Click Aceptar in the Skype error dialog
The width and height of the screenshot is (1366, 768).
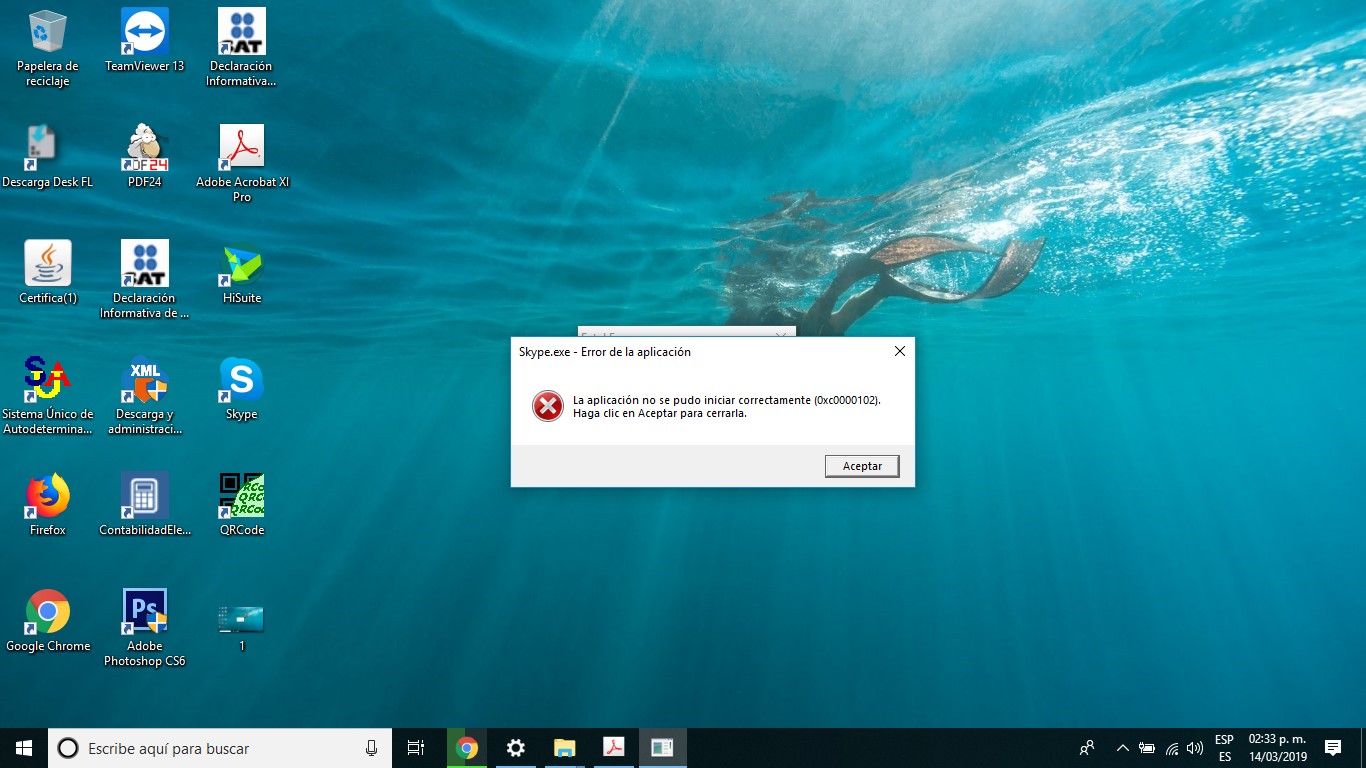pyautogui.click(x=862, y=466)
